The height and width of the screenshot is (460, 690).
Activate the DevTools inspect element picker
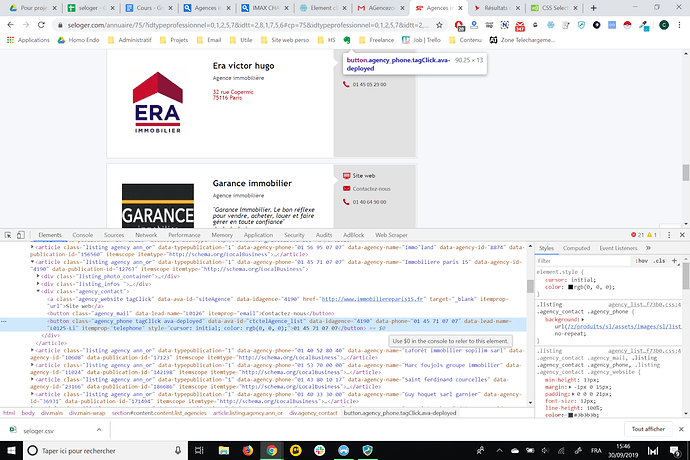coord(8,235)
